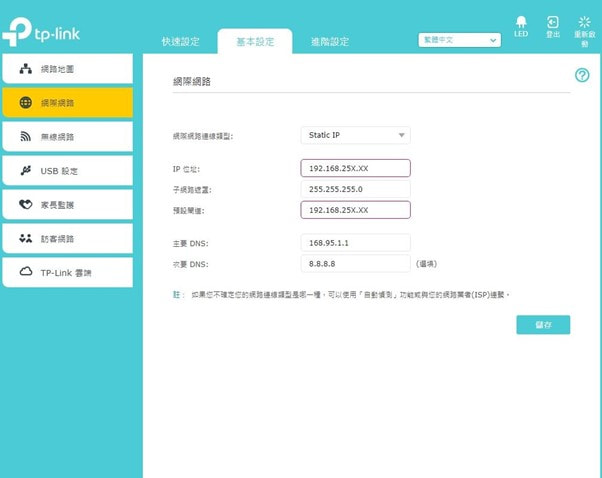Open the 網際網路 sidebar menu

click(x=68, y=103)
